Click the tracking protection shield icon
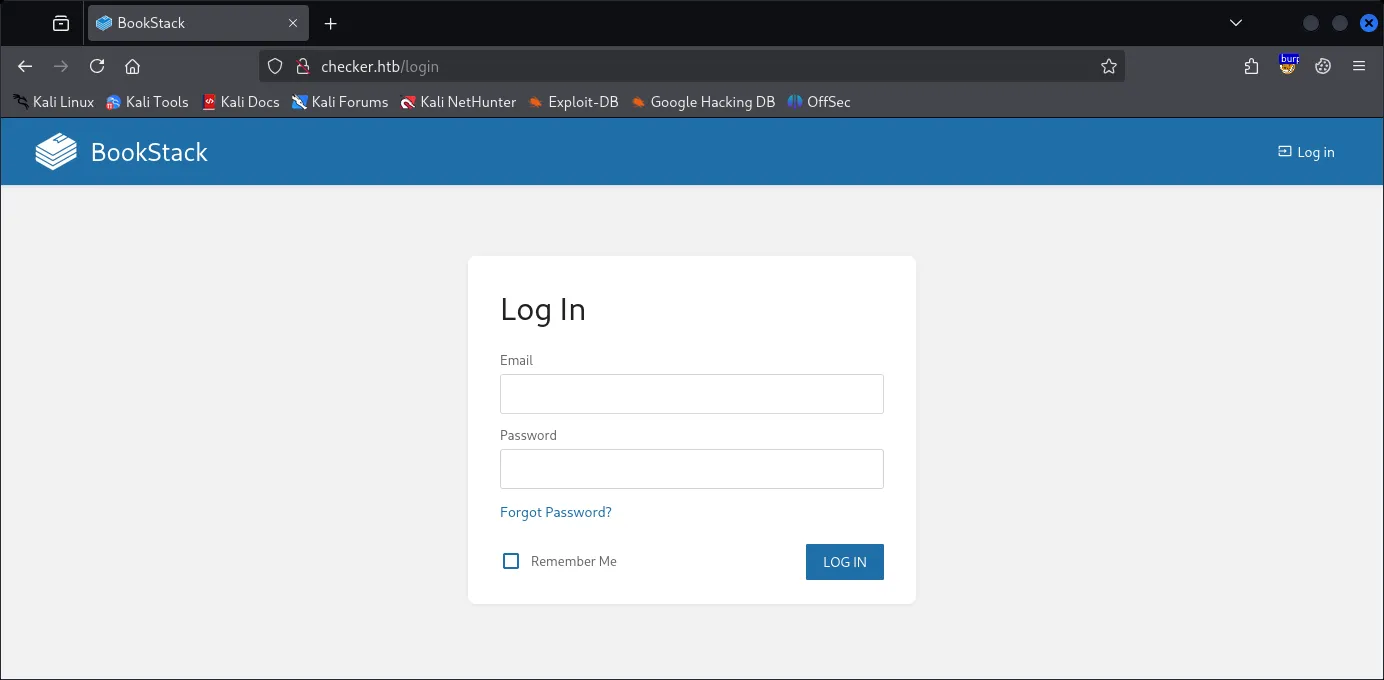 [x=275, y=66]
